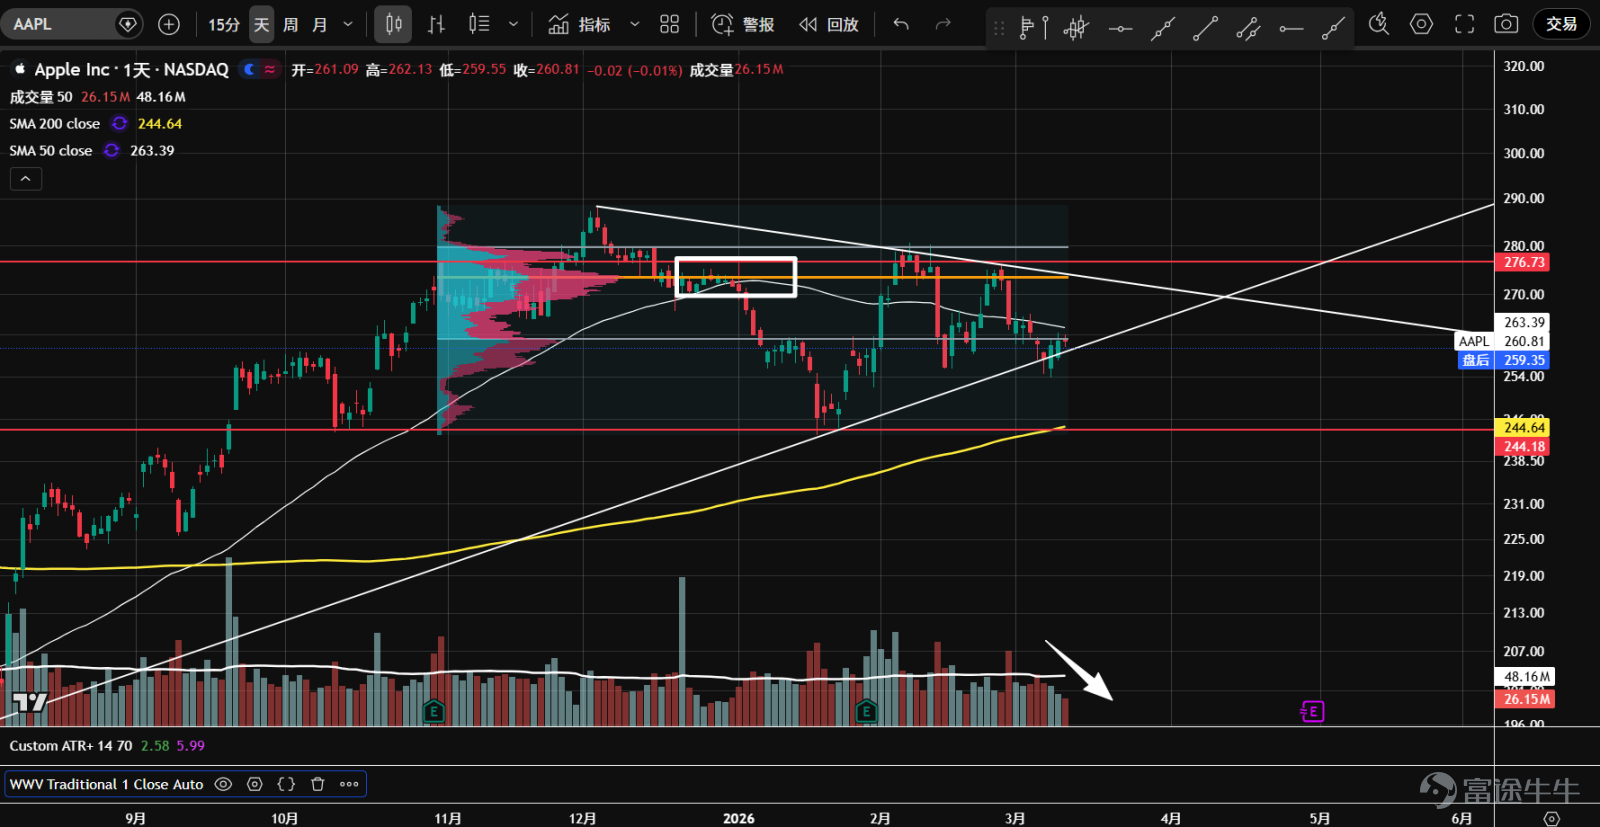Open chart settings hexagon icon

tap(1421, 24)
